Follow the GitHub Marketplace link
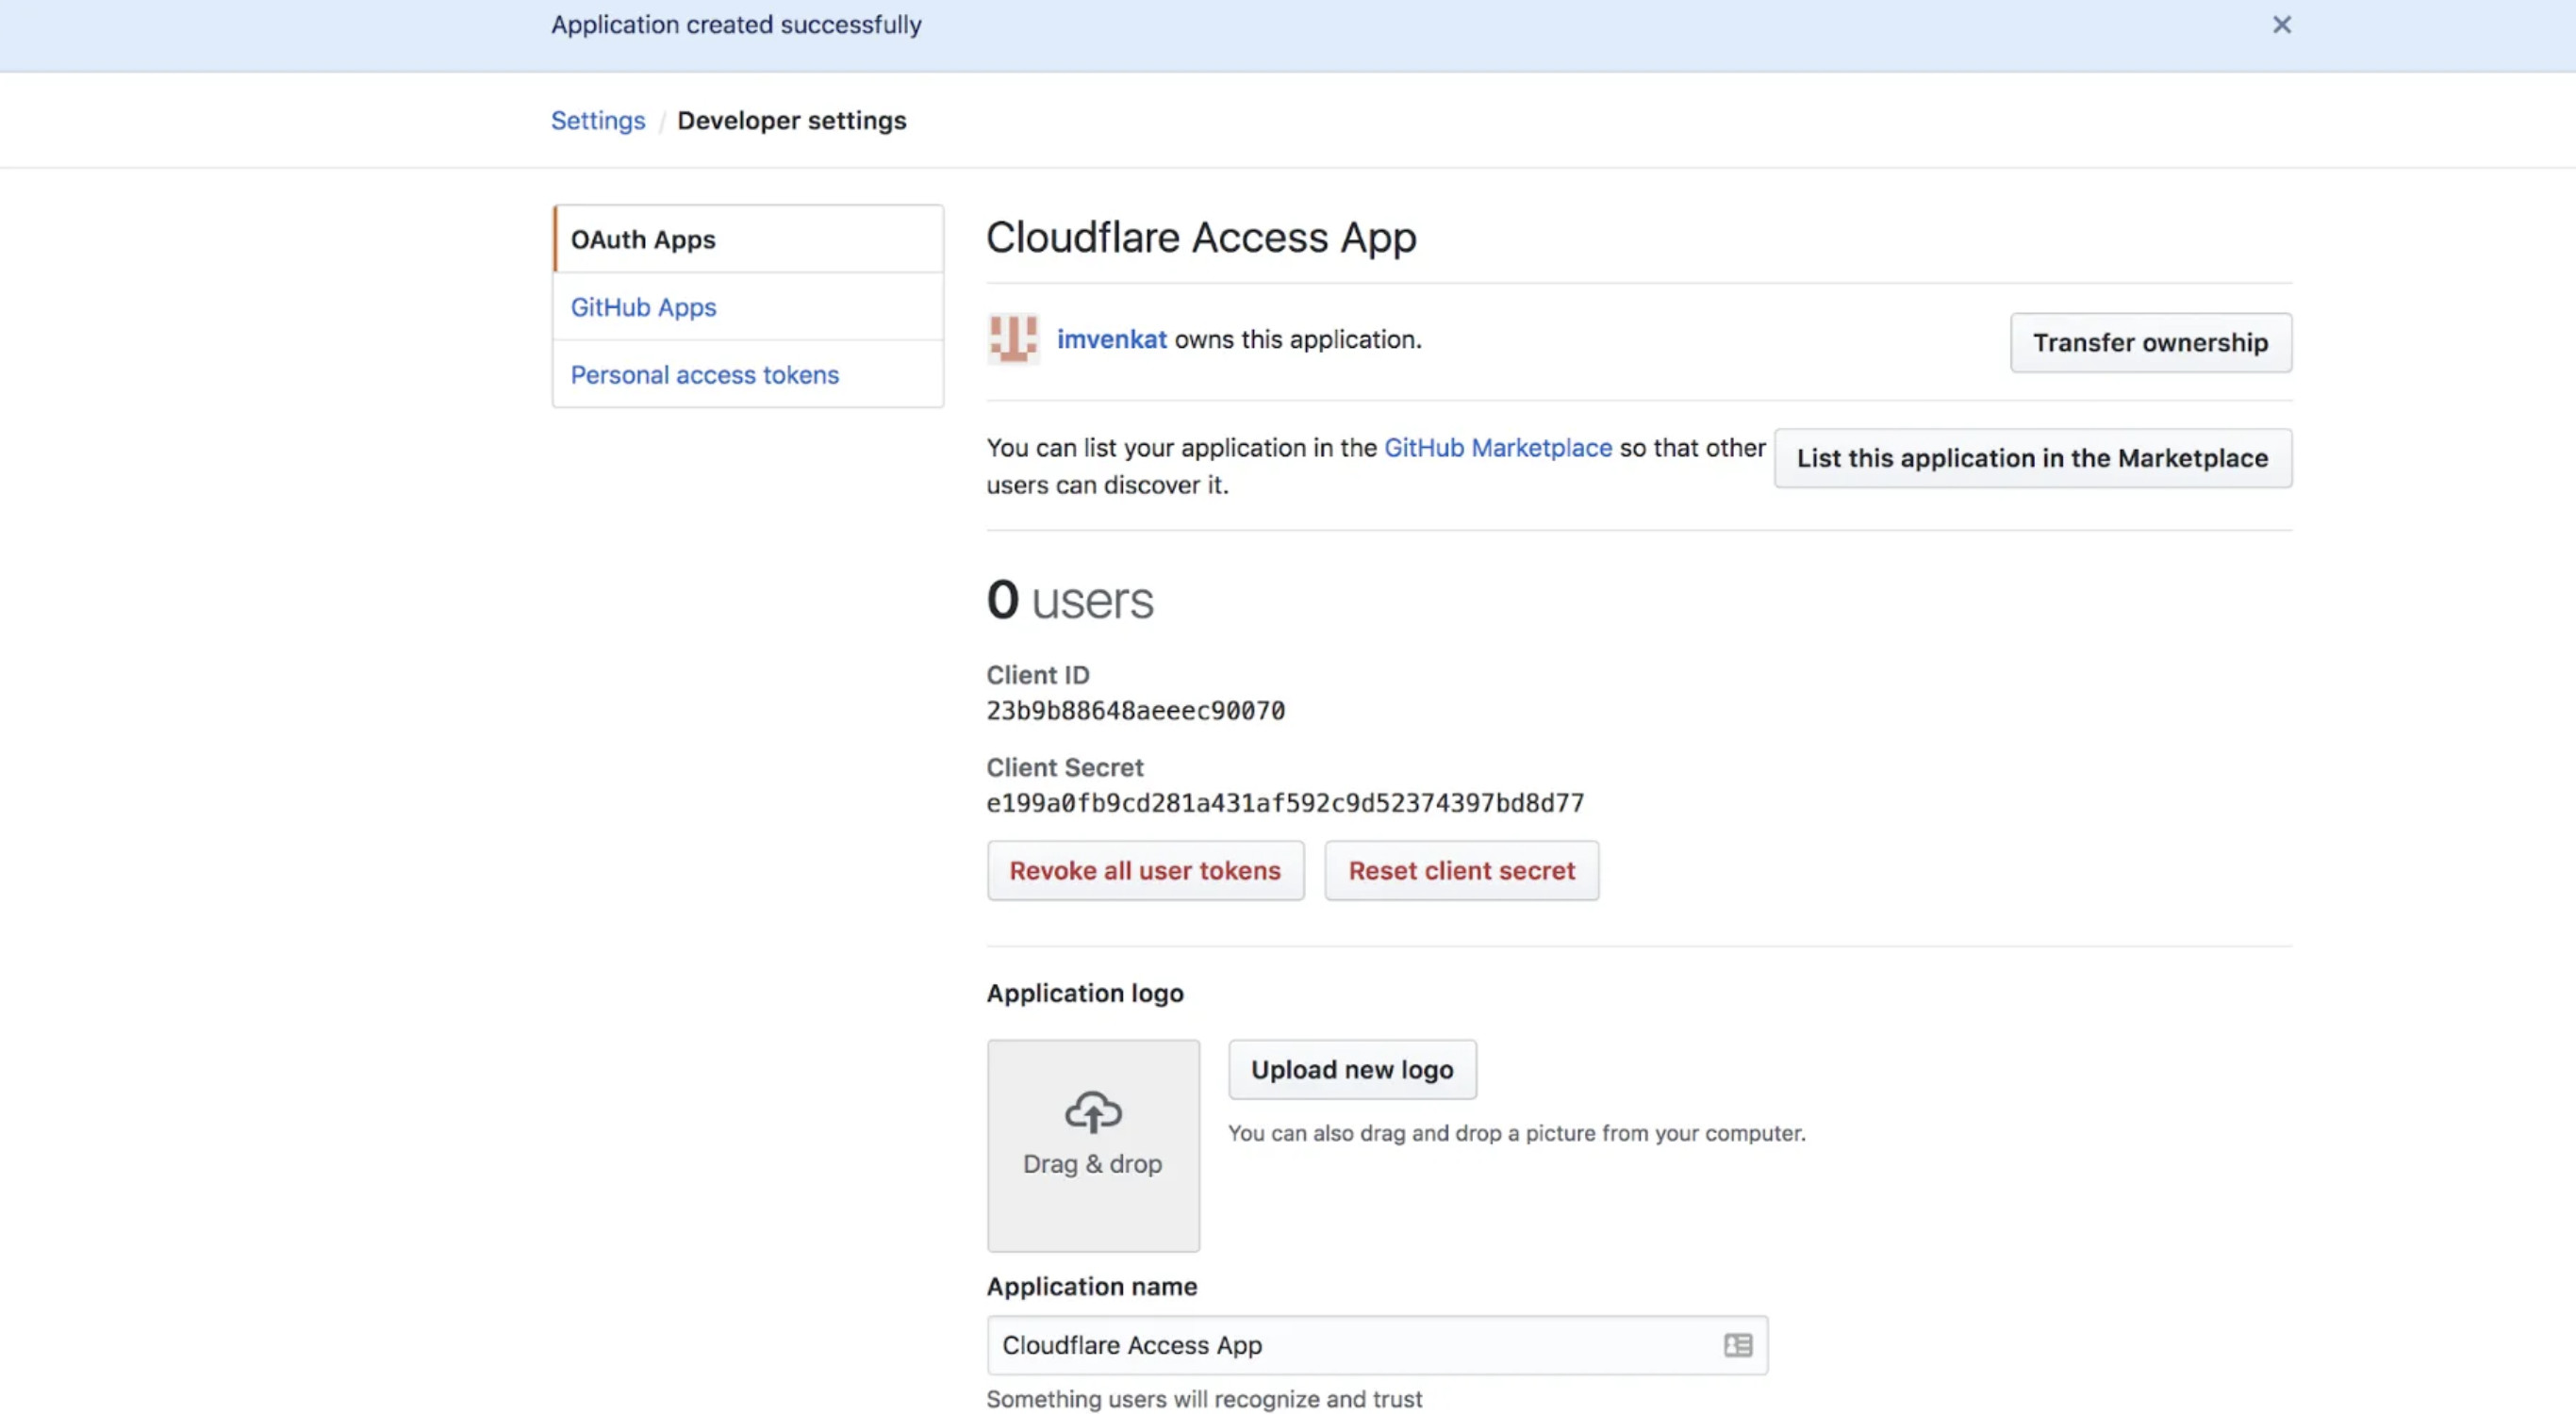The width and height of the screenshot is (2576, 1414). tap(1497, 448)
